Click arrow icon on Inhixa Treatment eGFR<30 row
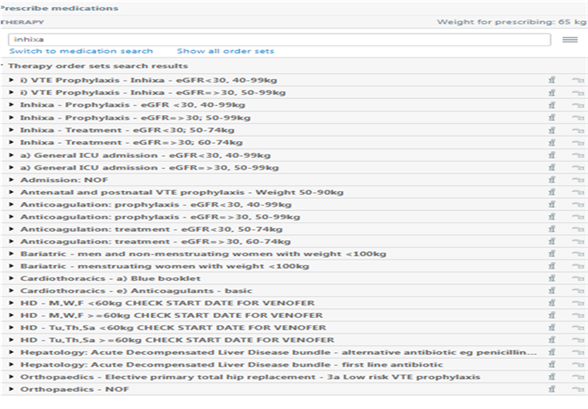Screen dimensions: 588x409 point(578,130)
